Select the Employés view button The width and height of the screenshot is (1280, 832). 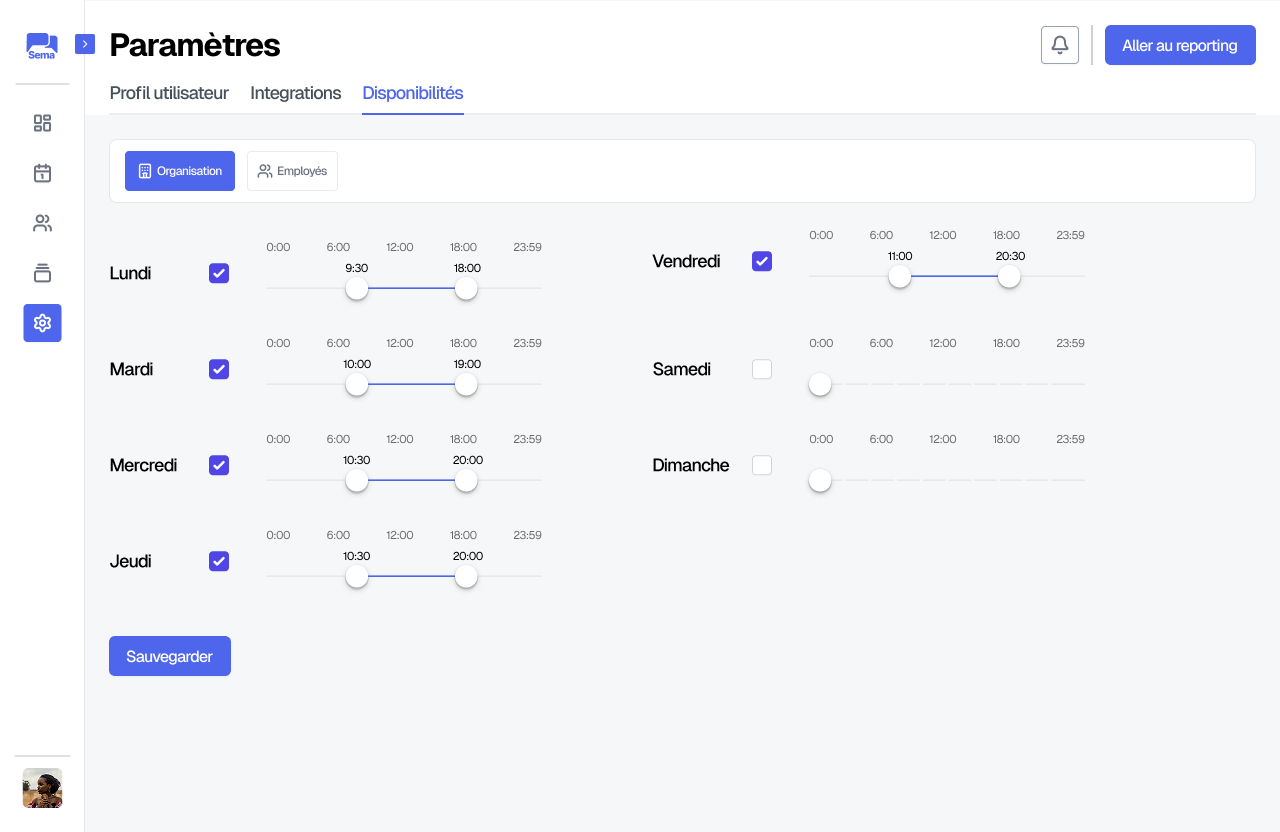[x=292, y=171]
